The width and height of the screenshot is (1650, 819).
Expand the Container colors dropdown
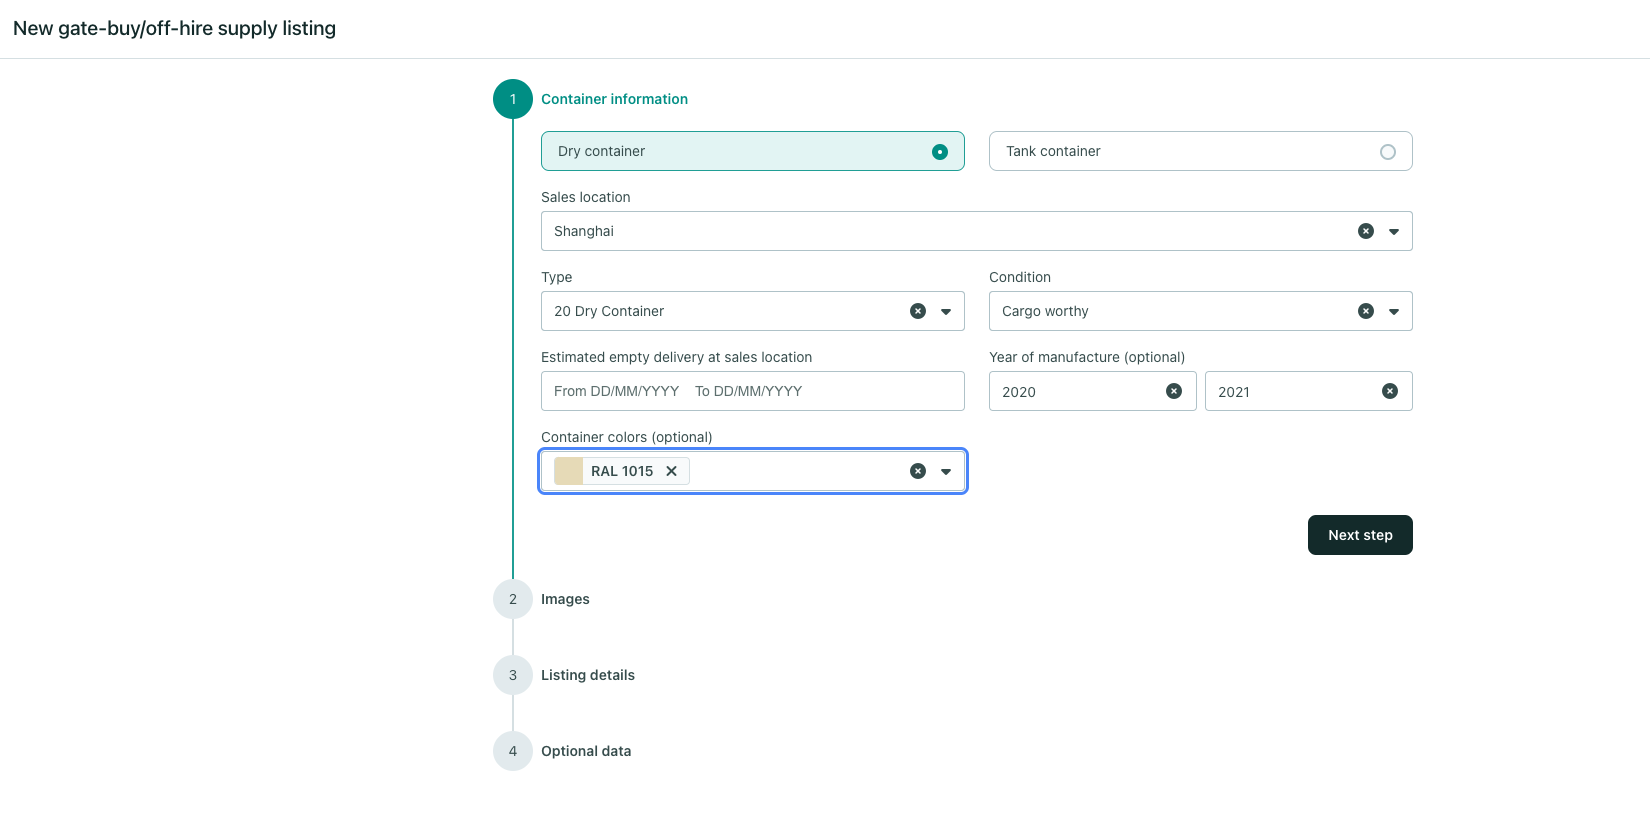click(945, 471)
